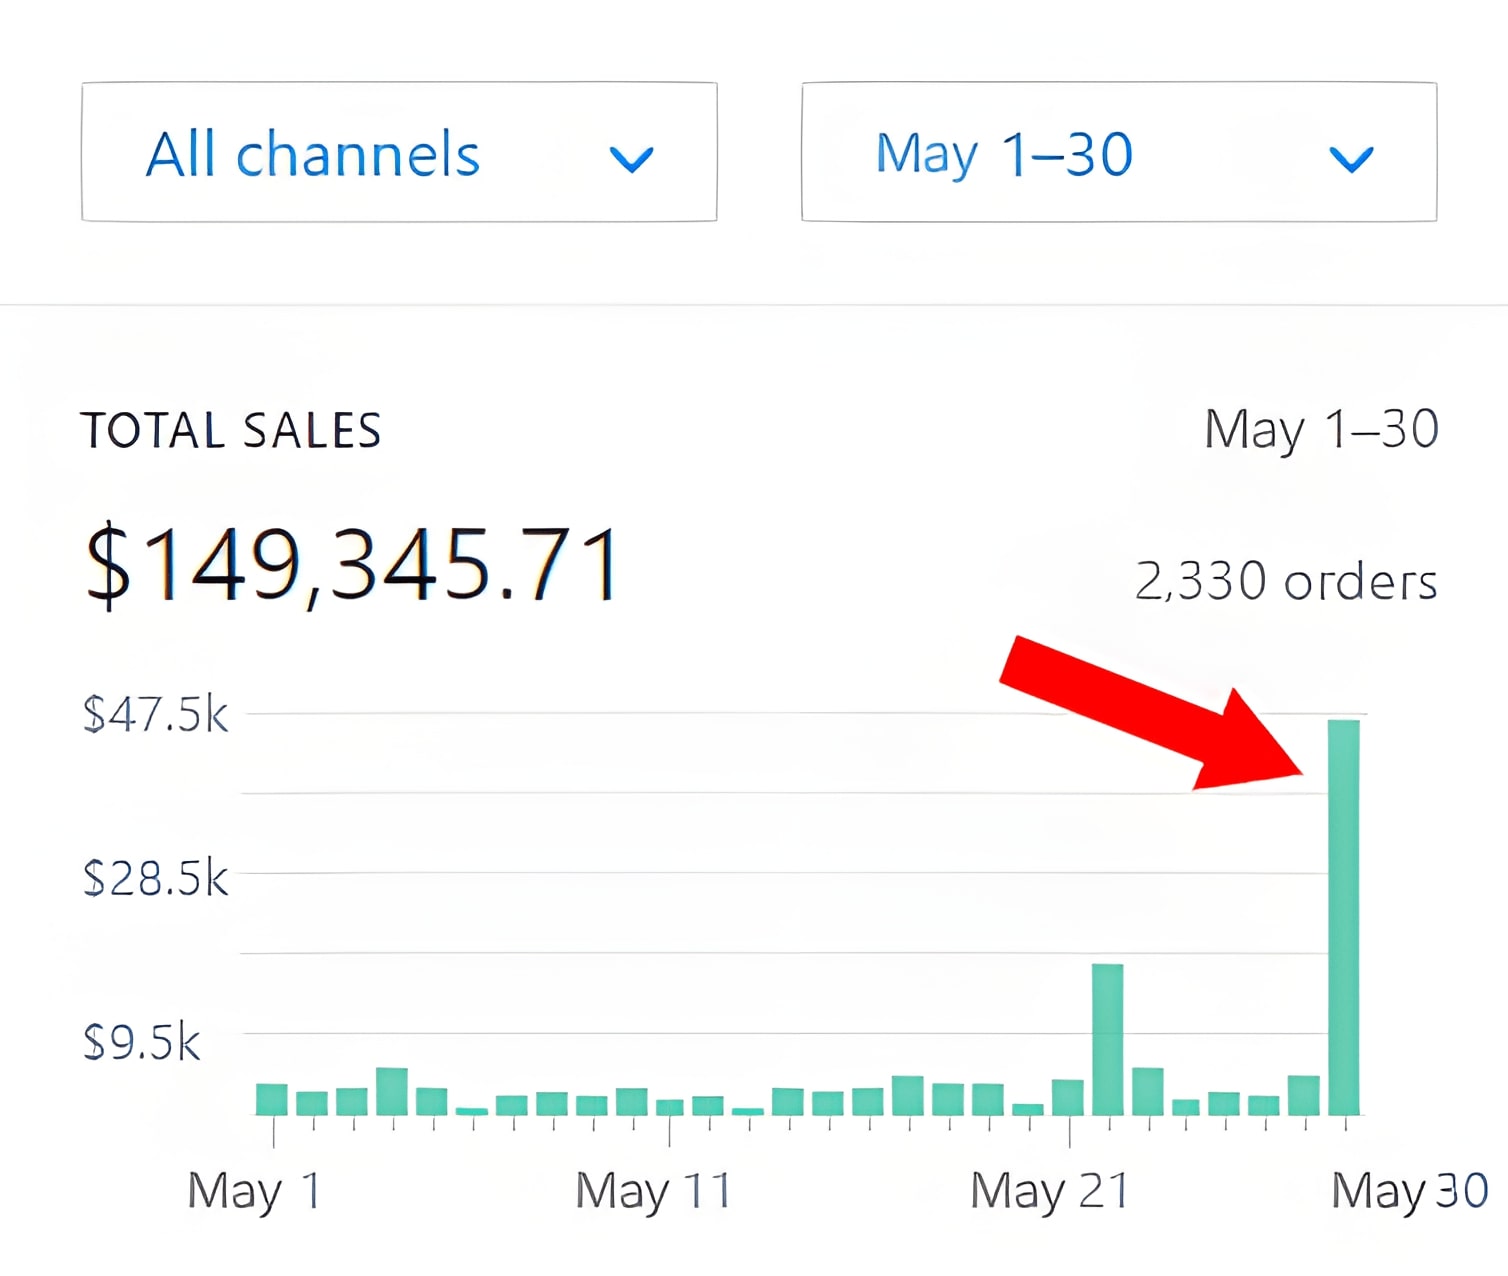1508x1276 pixels.
Task: Click the $9.5k y-axis label
Action: point(141,1042)
